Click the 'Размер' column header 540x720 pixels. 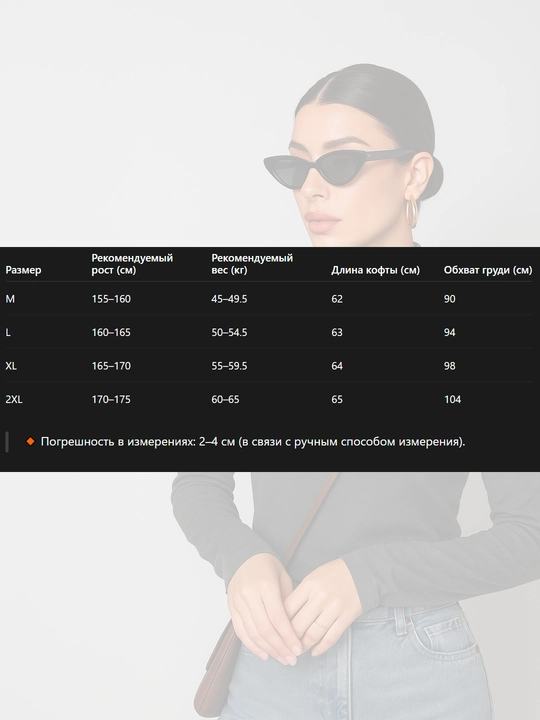(23, 270)
